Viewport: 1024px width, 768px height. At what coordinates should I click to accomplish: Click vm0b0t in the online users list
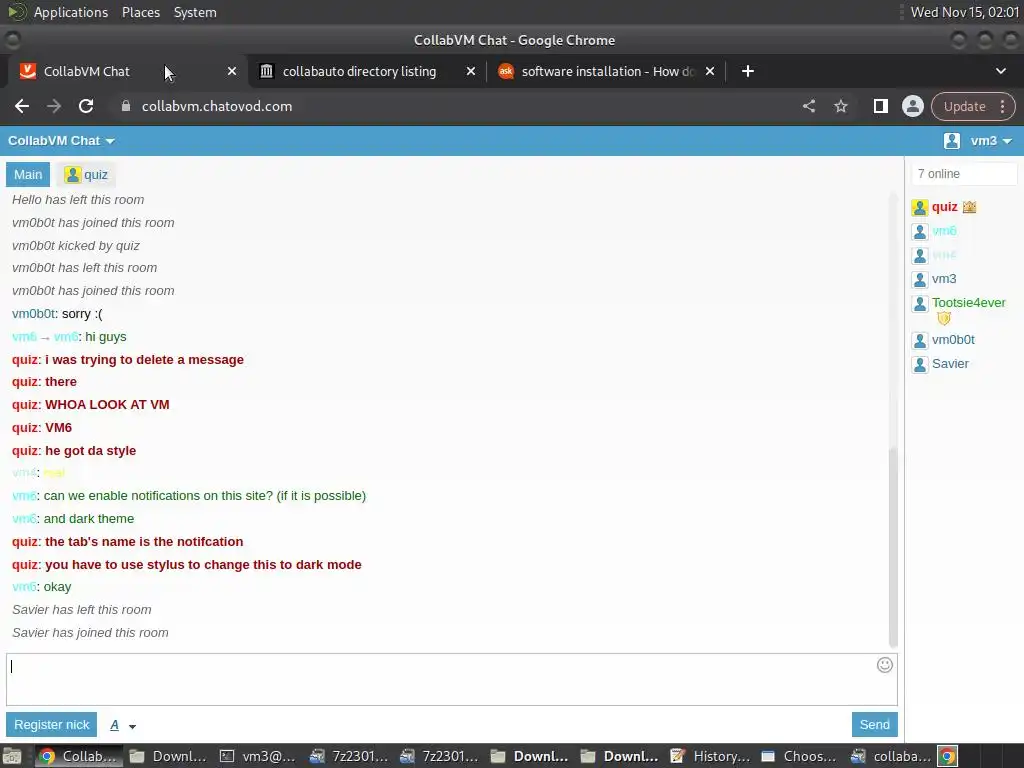point(953,340)
